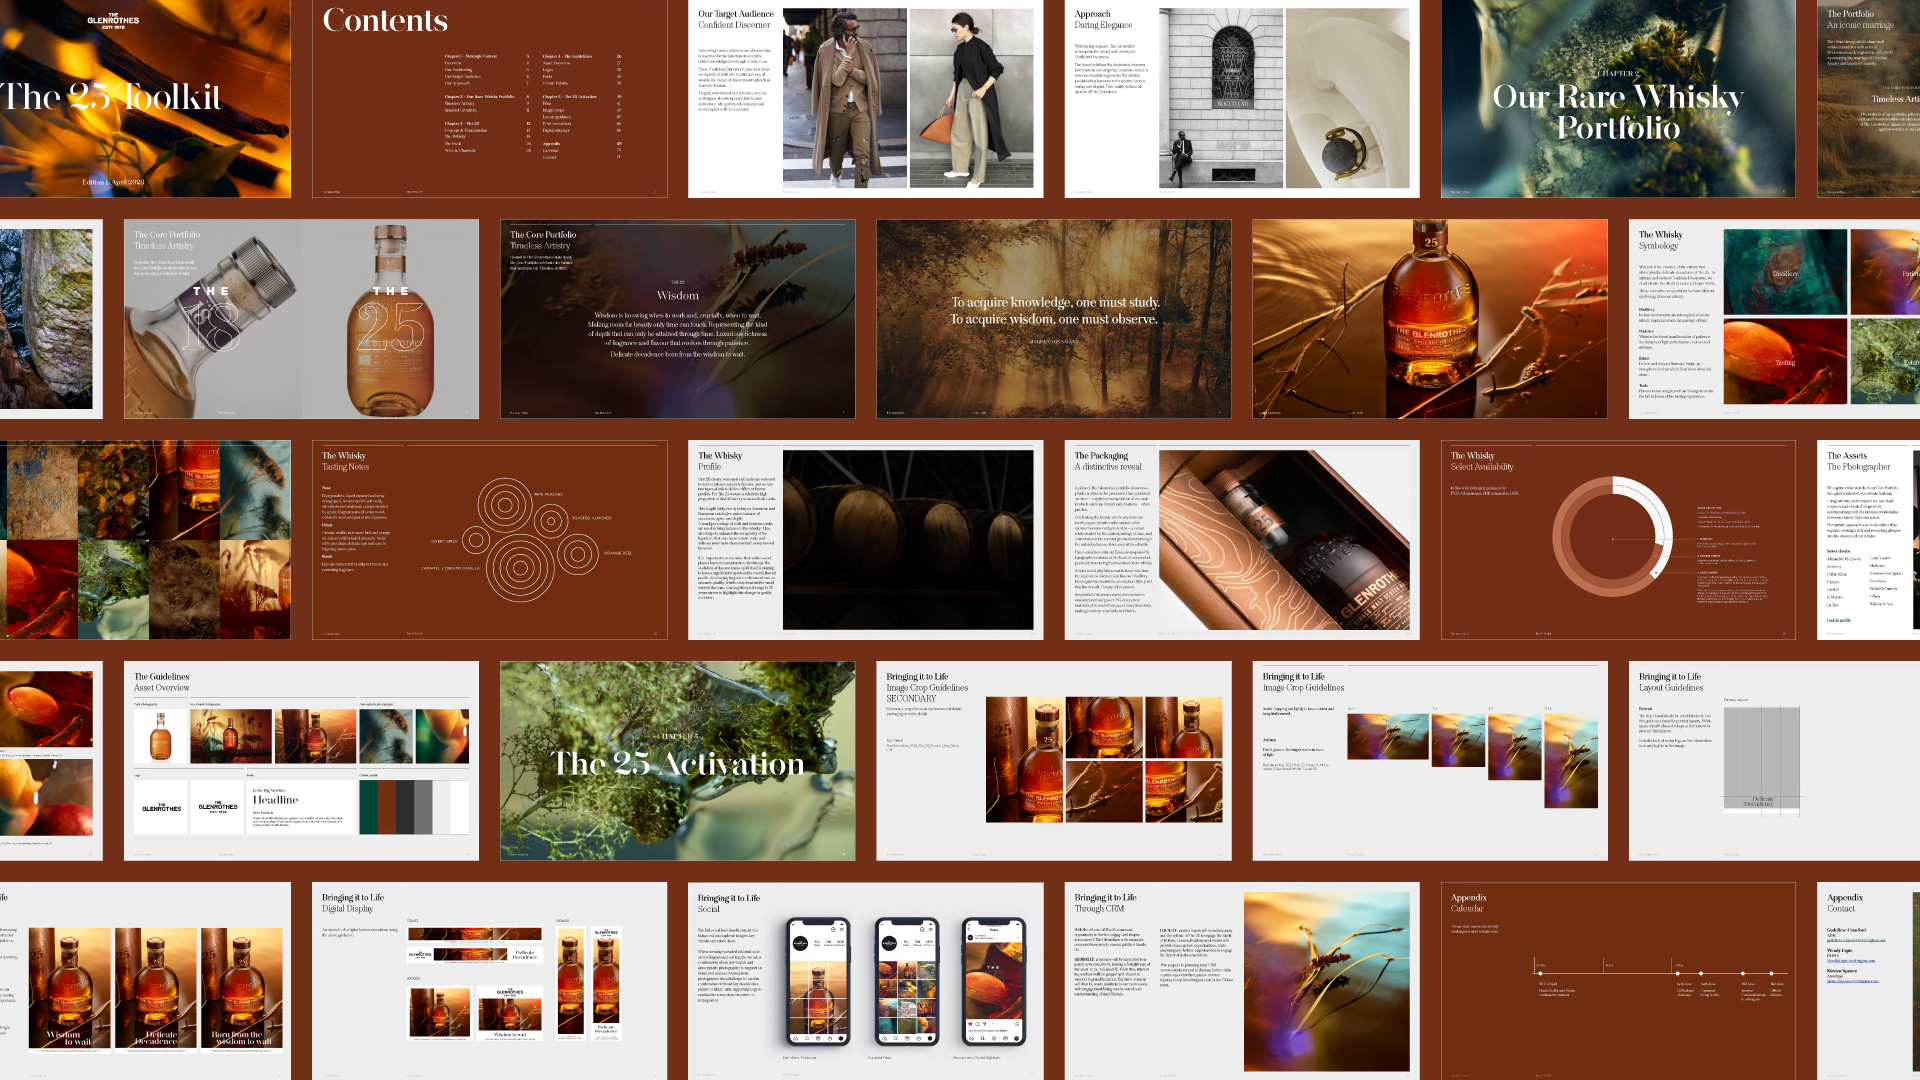Viewport: 1920px width, 1080px height.
Task: Open the Image Crop Guidelines slide with four crops
Action: pos(1430,761)
